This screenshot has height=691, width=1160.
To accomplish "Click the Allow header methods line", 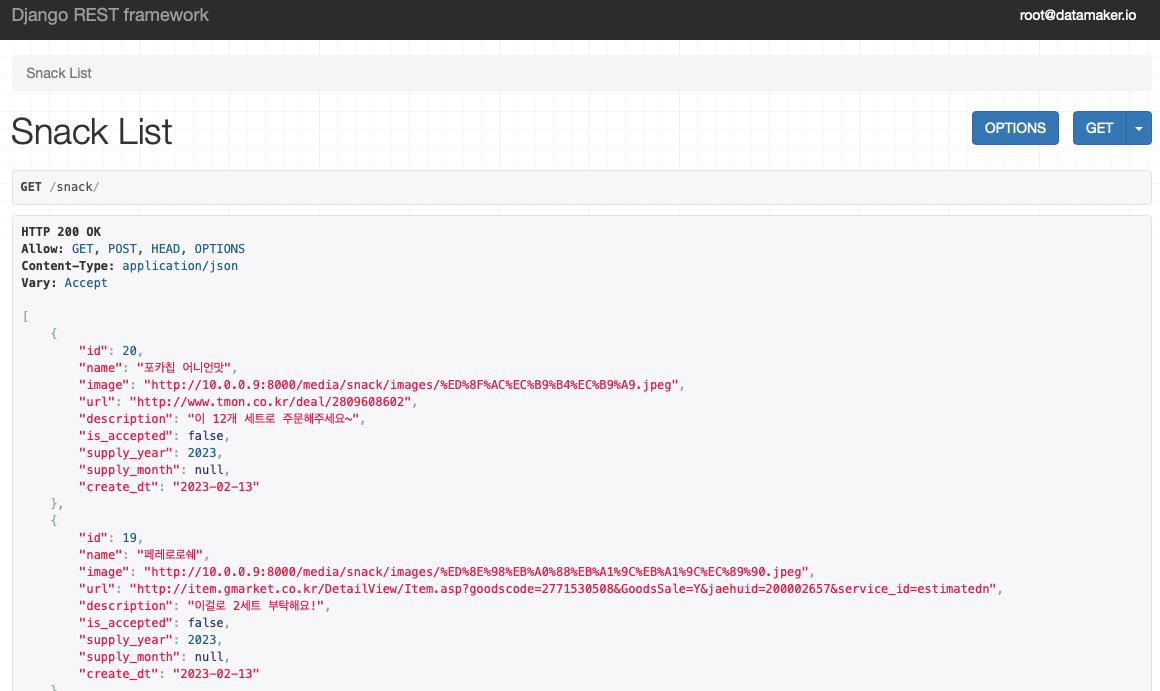I will coord(133,249).
